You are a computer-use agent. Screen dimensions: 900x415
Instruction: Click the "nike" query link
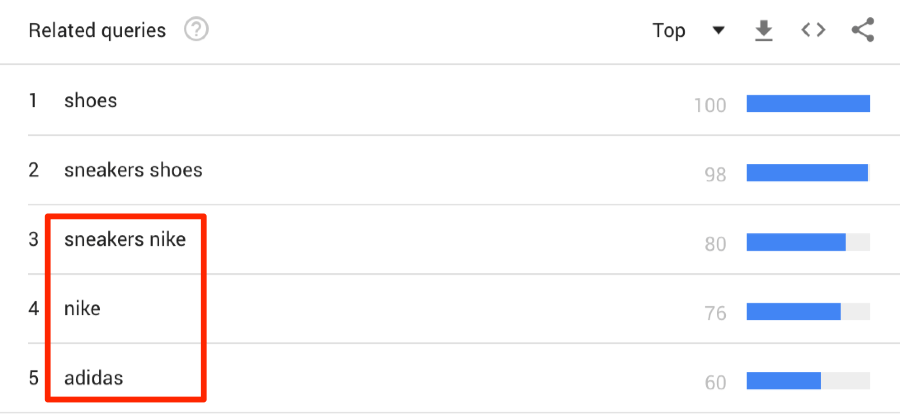(x=82, y=309)
